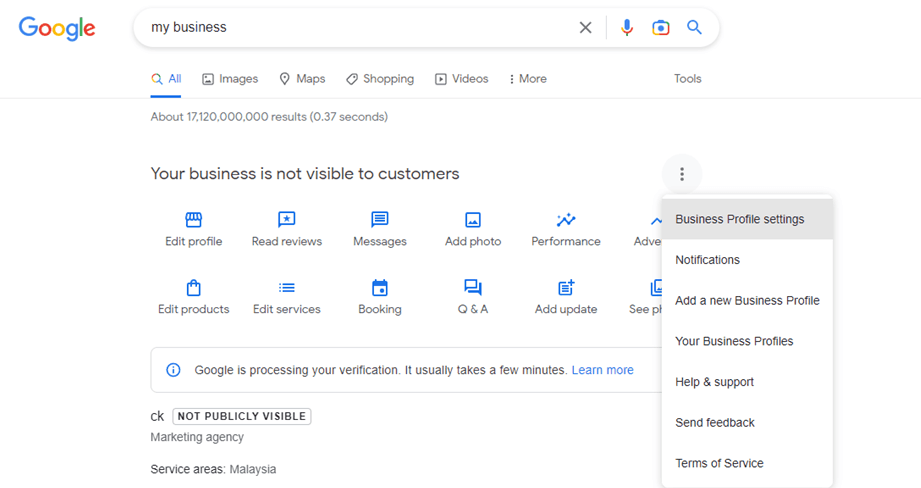Click the NOT PUBLICLY VISIBLE badge
Screen dimensions: 921x488
pos(241,416)
